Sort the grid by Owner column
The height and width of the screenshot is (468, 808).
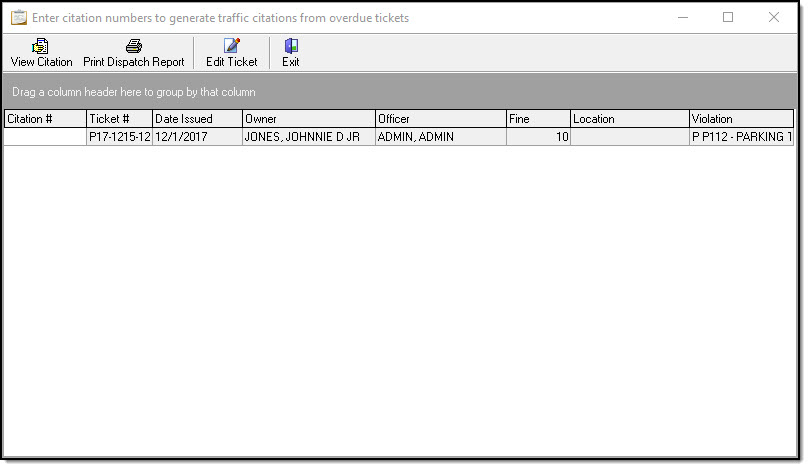click(x=307, y=119)
